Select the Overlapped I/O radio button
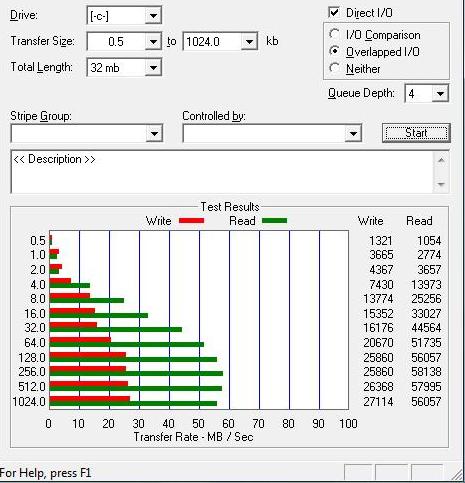This screenshot has width=465, height=483. (334, 51)
